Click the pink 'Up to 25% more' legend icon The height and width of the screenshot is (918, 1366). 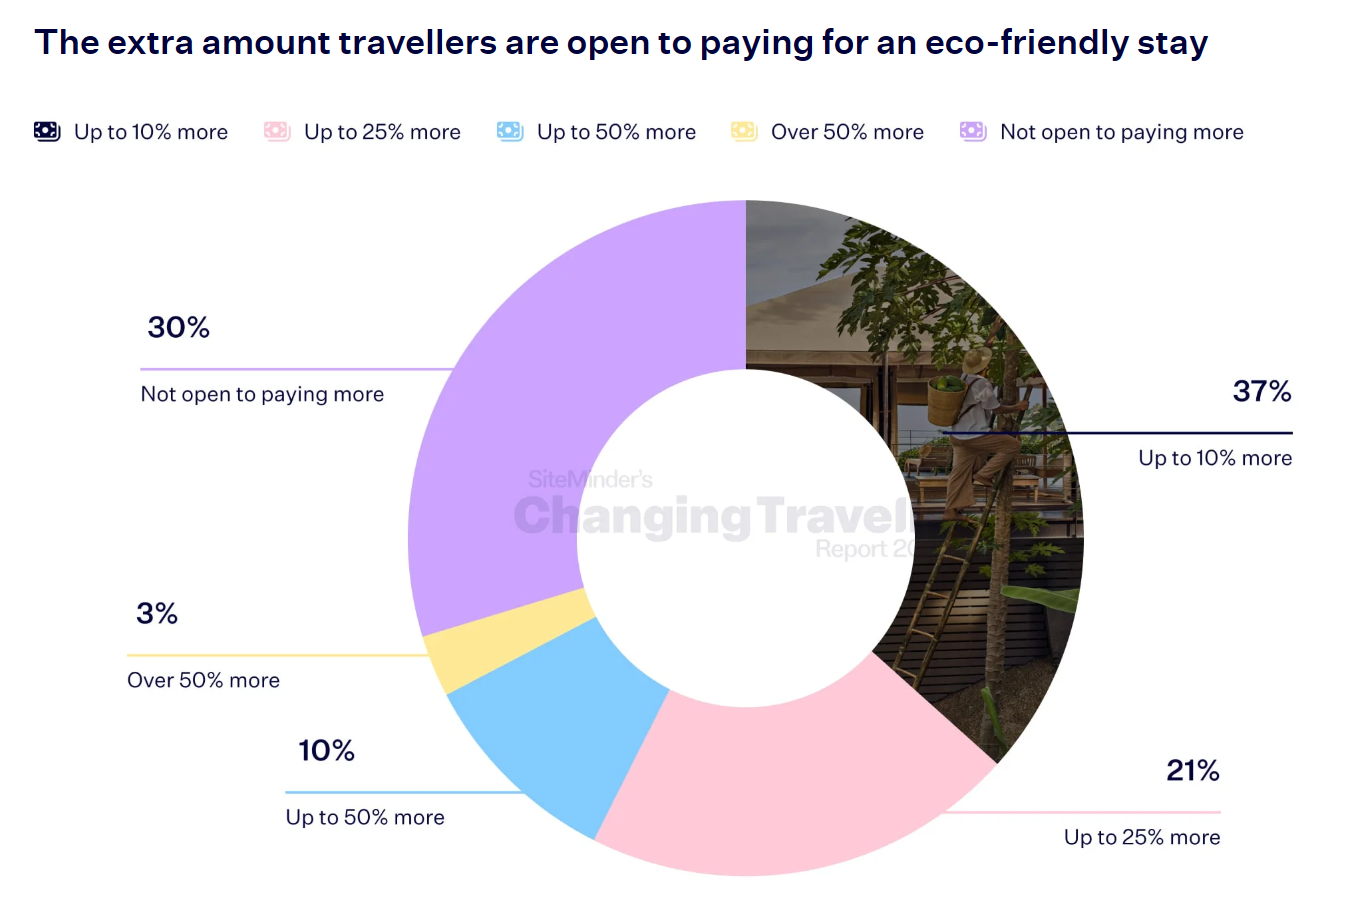(277, 132)
